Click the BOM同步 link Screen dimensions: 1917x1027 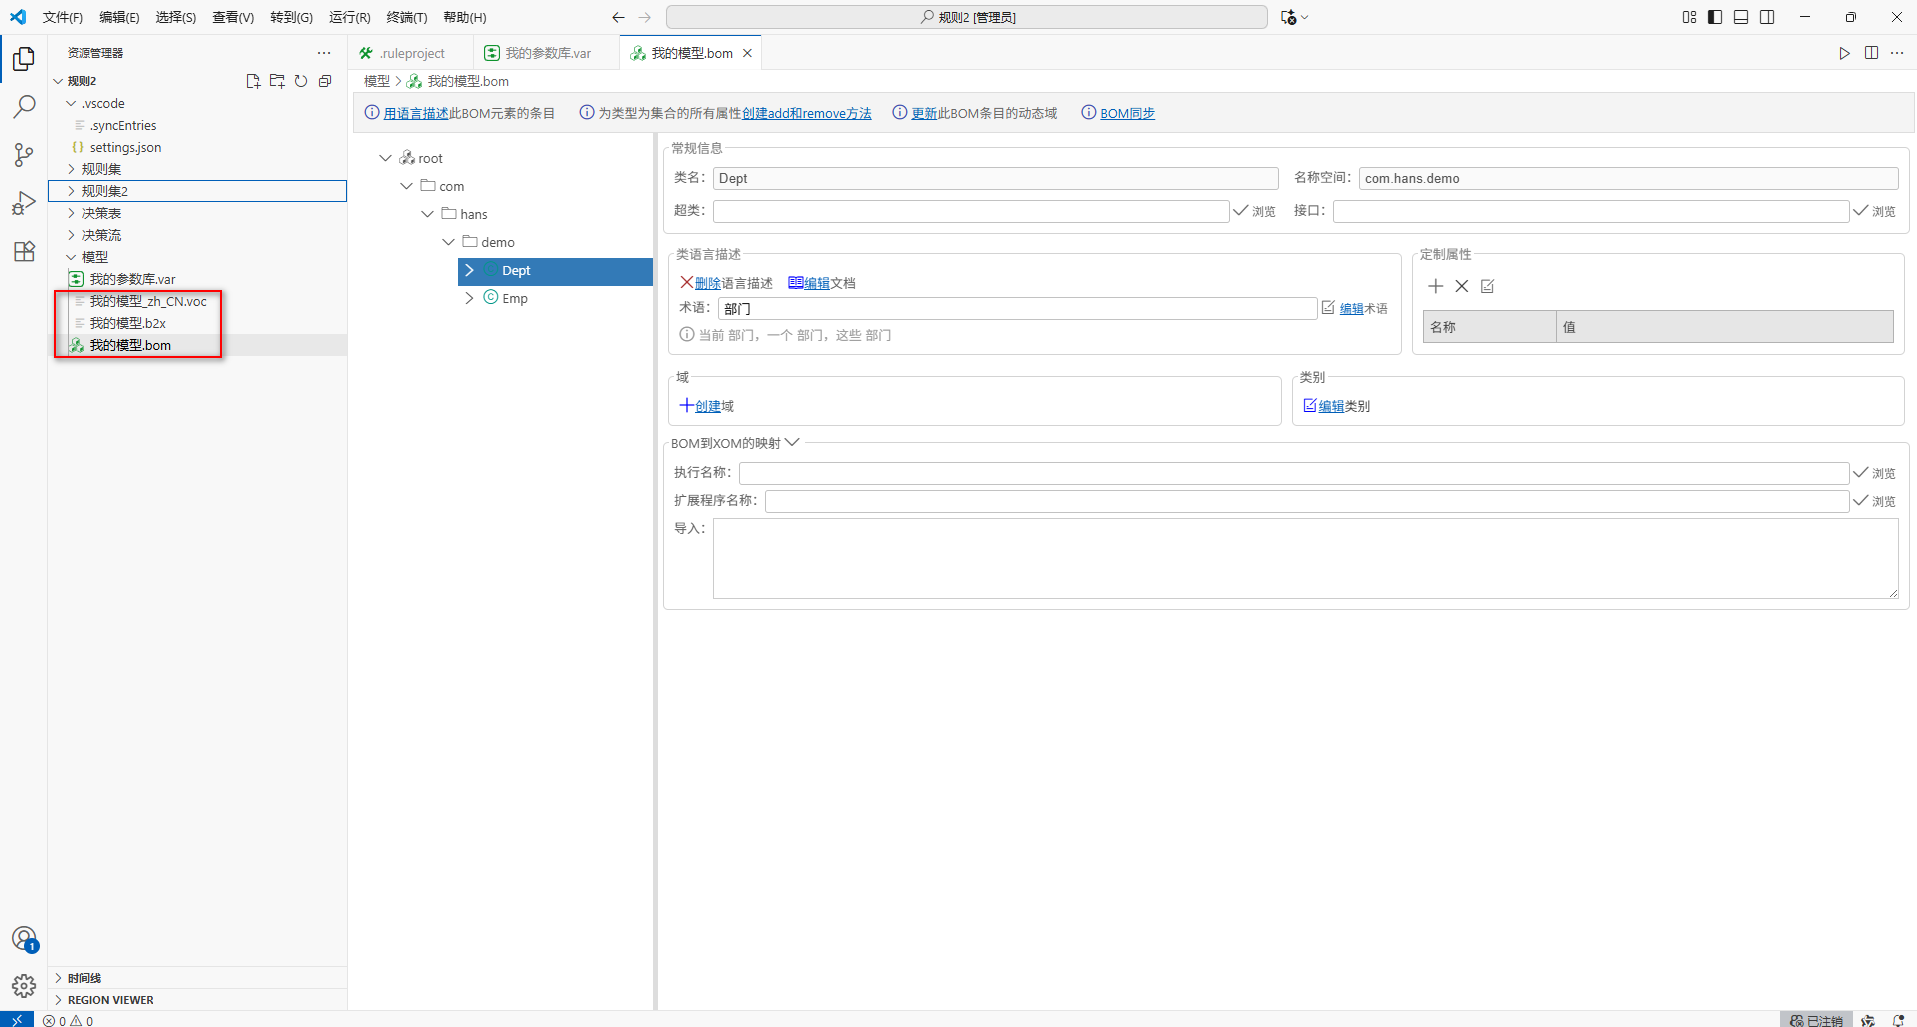point(1127,113)
